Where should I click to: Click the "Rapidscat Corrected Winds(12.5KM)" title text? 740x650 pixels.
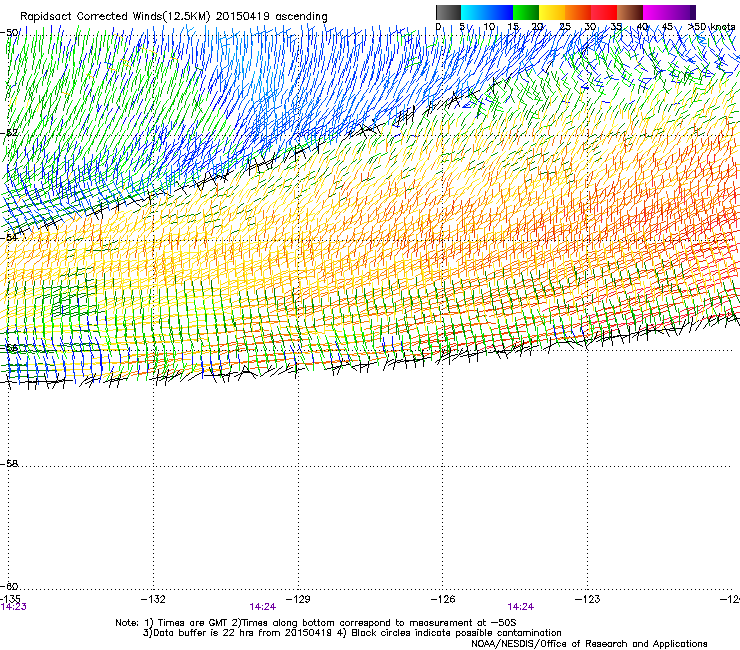click(x=115, y=17)
